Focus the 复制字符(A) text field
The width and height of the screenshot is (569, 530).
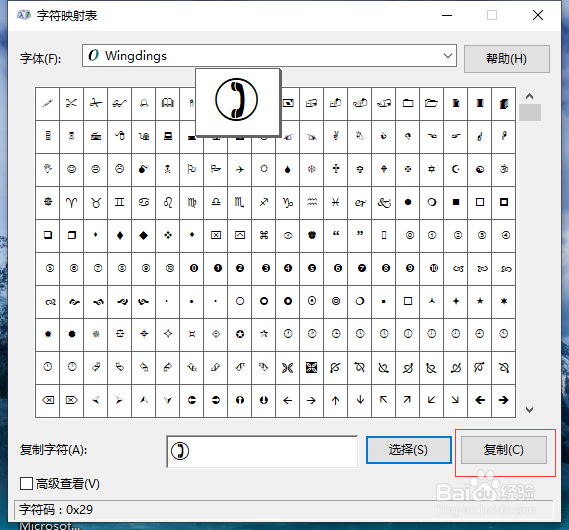[262, 452]
